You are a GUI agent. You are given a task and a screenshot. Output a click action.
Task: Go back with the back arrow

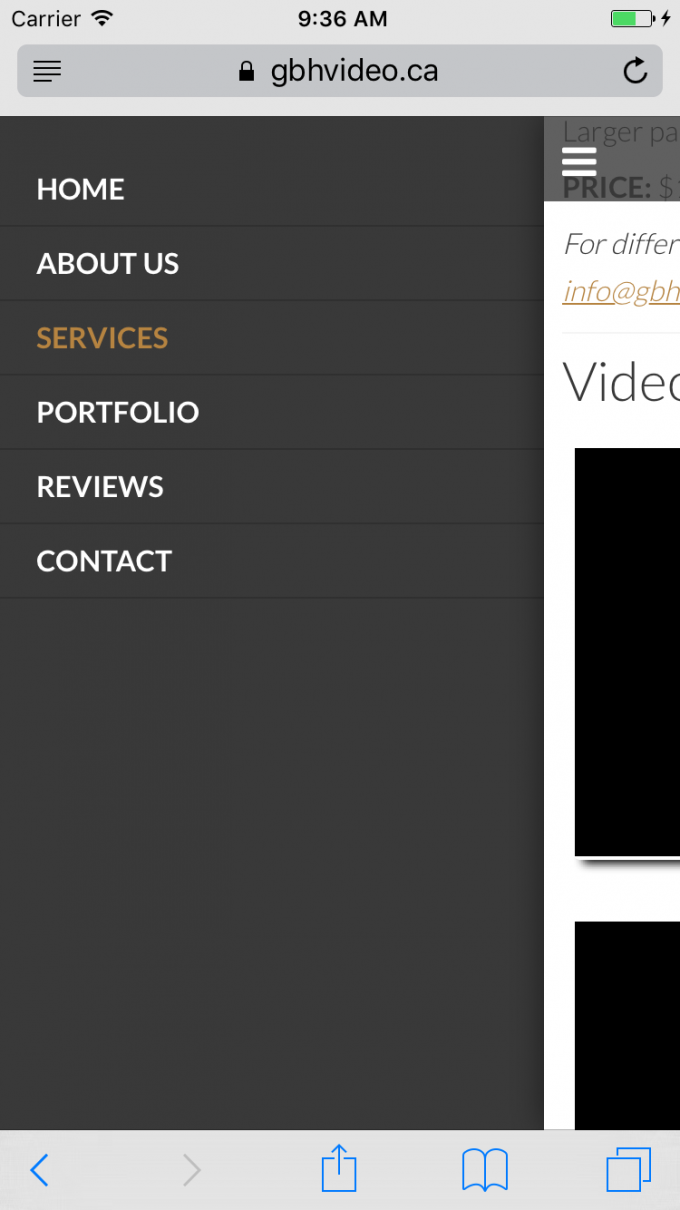coord(39,1170)
